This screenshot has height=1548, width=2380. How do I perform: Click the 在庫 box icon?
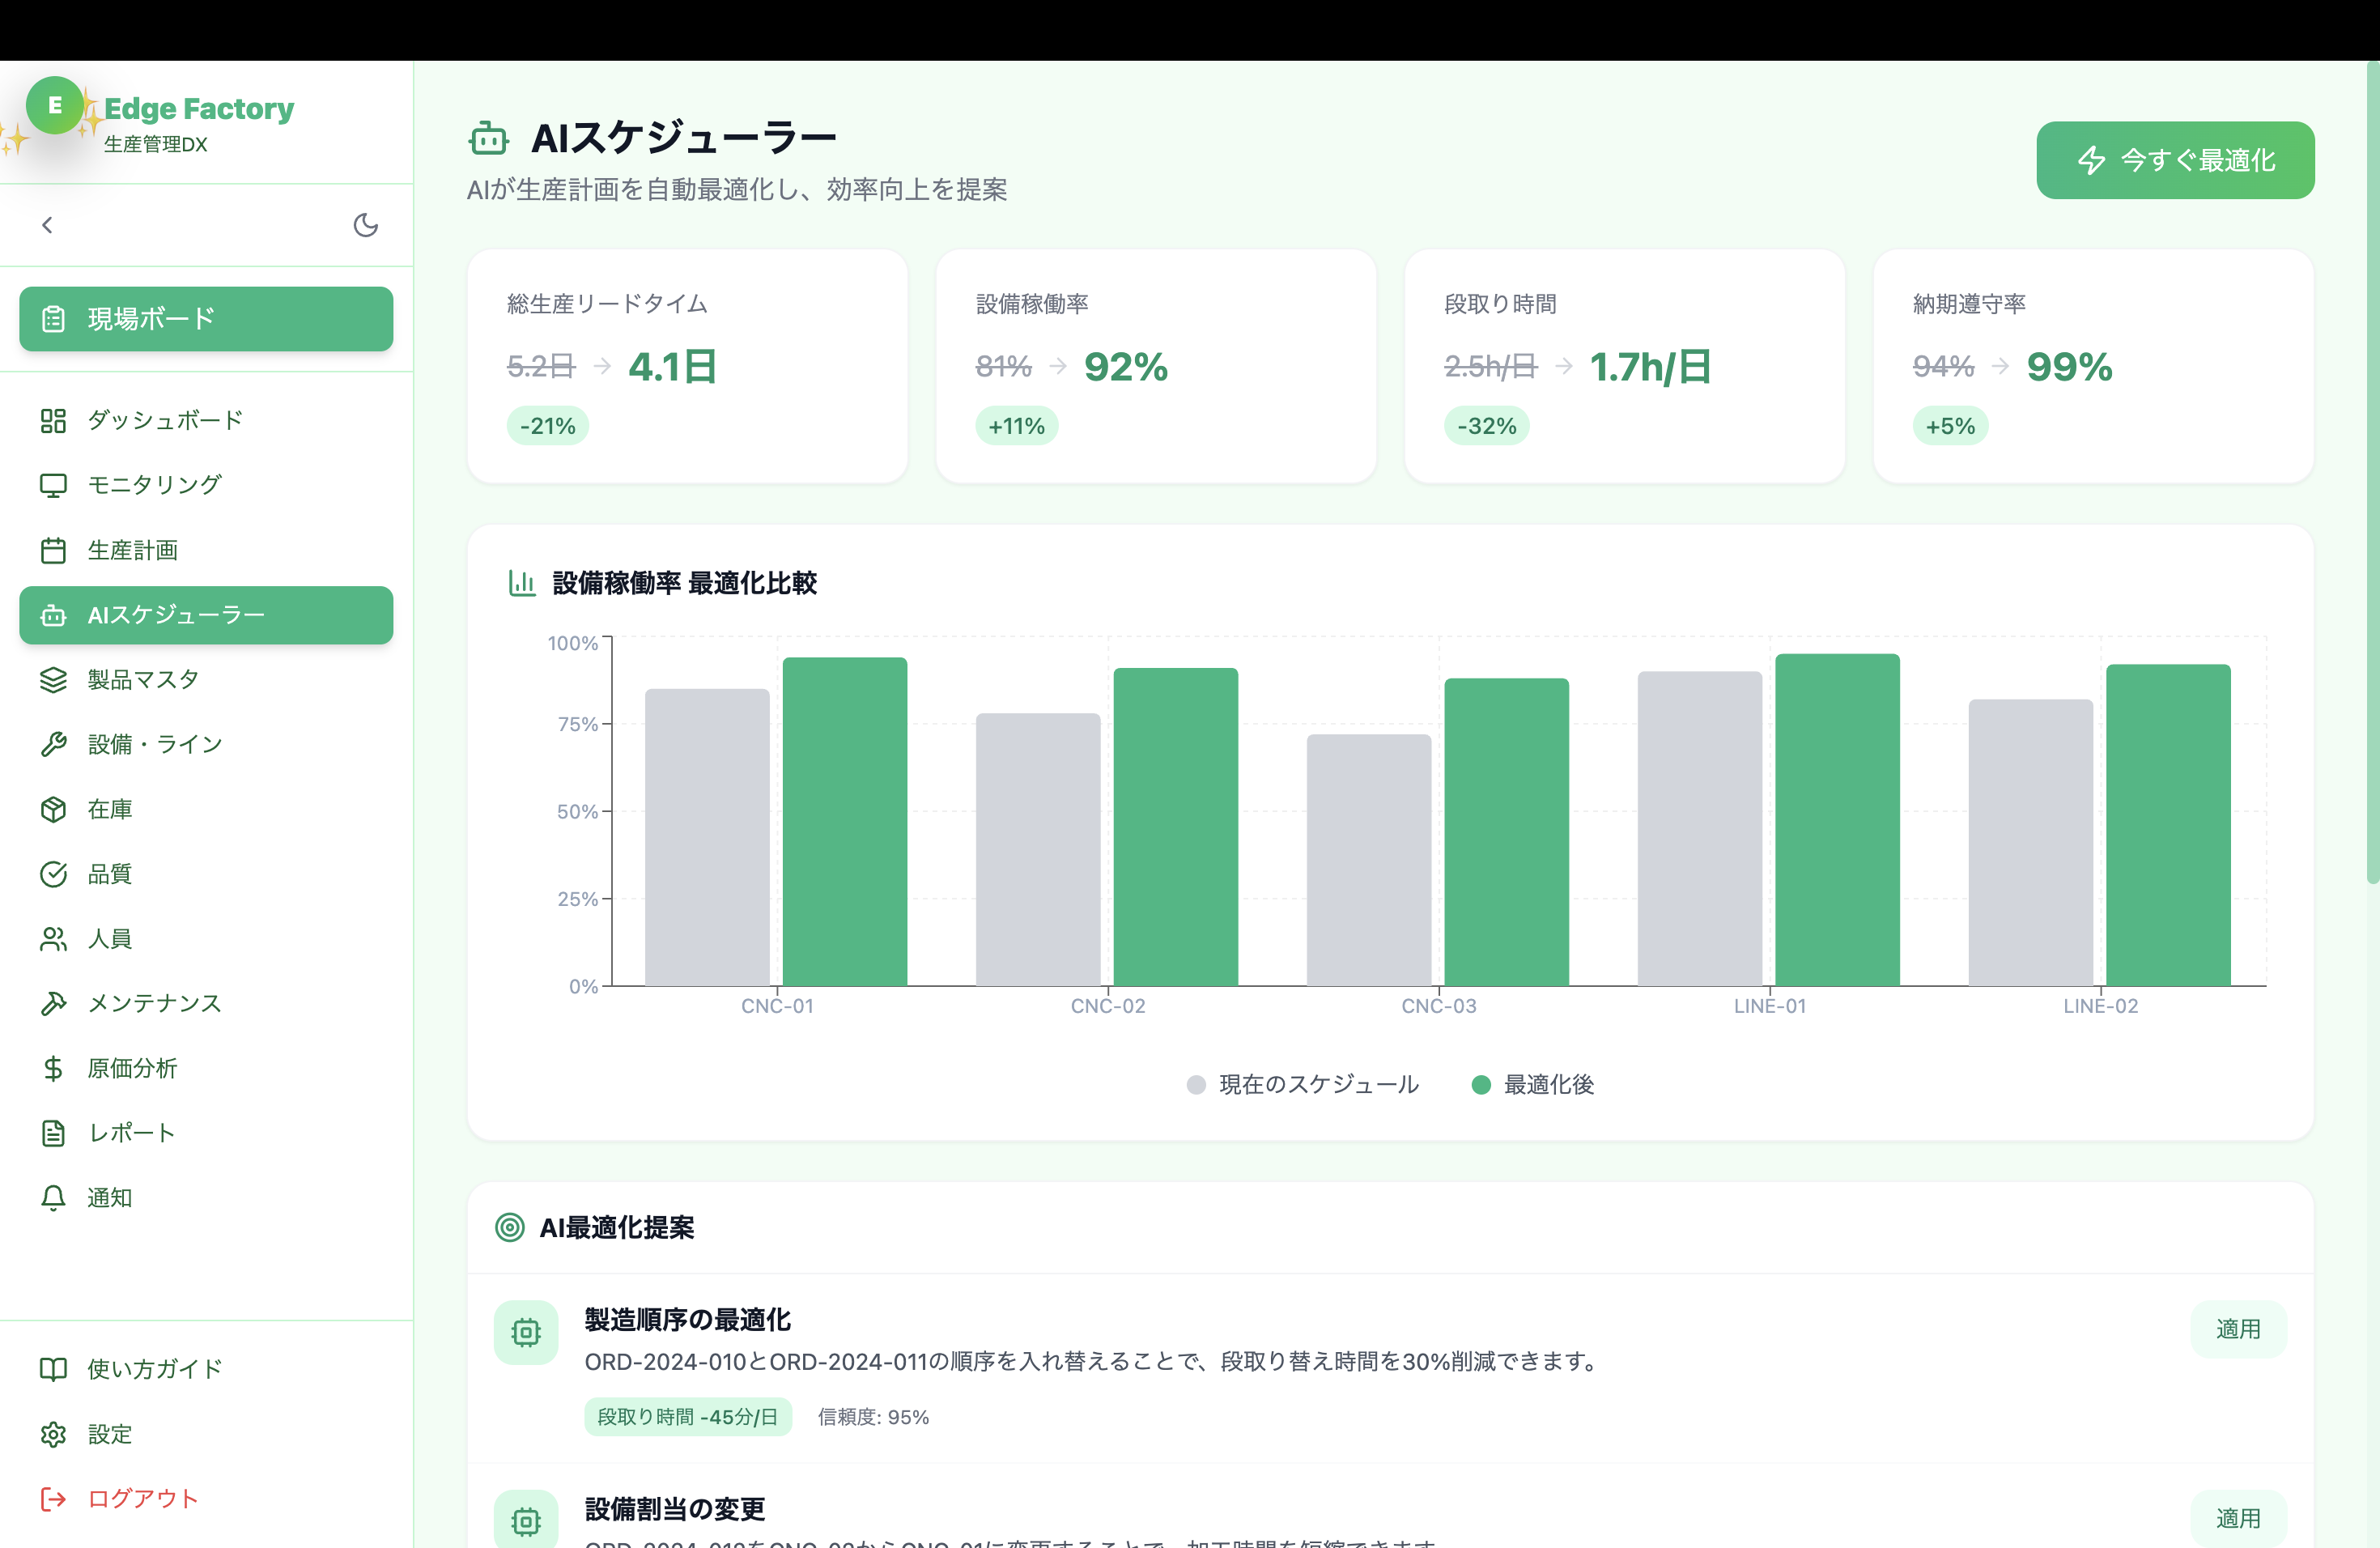click(53, 809)
